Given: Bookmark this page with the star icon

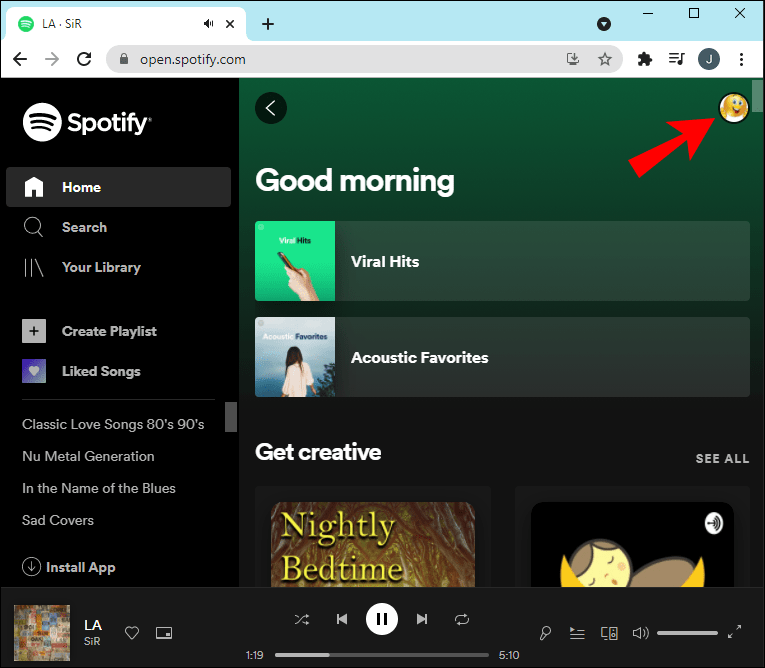Looking at the screenshot, I should pyautogui.click(x=605, y=59).
